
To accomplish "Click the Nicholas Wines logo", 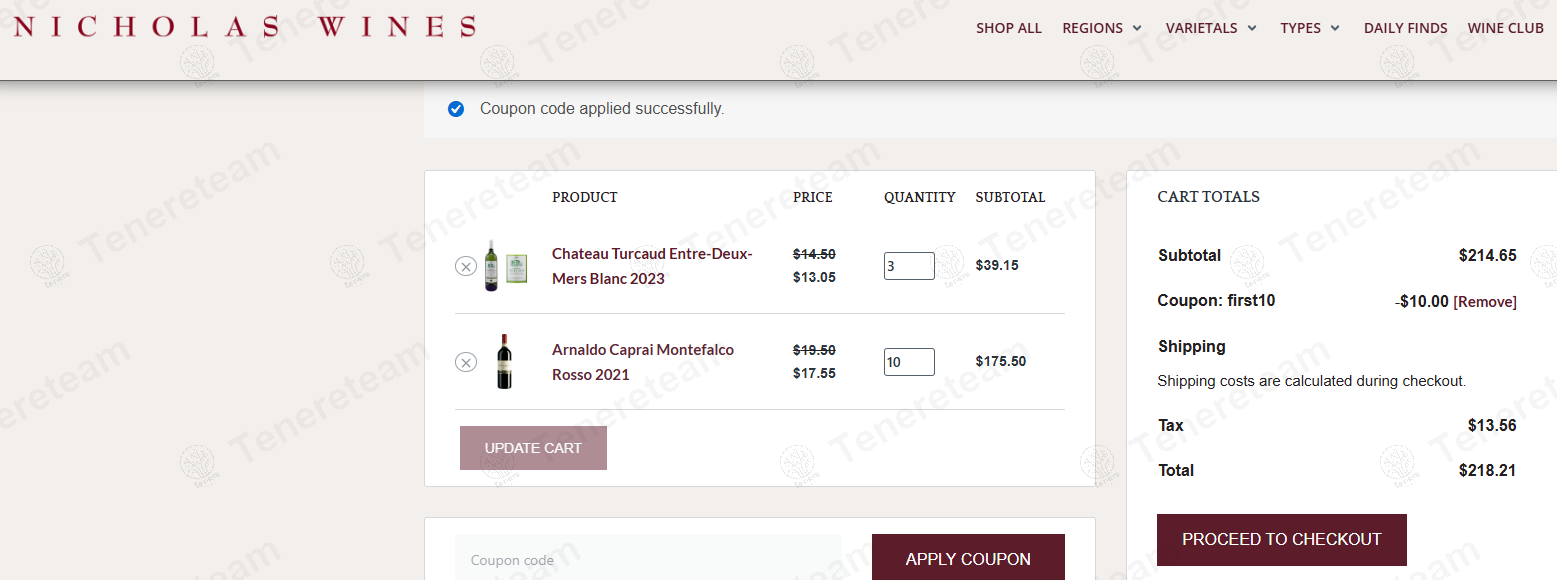I will (x=244, y=27).
